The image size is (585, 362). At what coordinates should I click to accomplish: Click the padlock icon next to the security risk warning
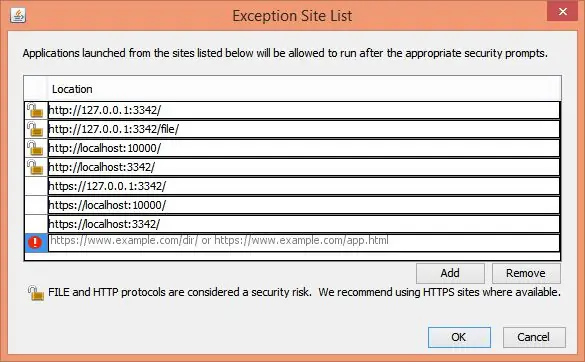[x=36, y=293]
